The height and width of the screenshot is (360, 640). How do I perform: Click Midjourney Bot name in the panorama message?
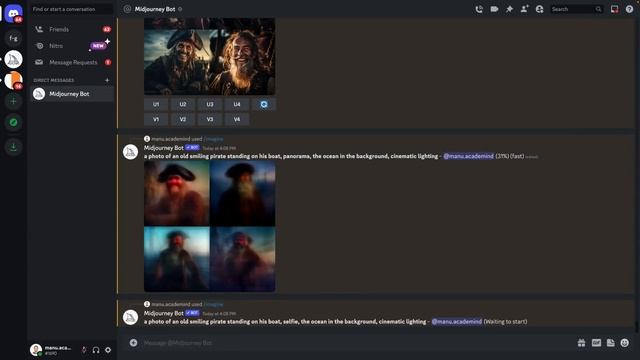[164, 148]
